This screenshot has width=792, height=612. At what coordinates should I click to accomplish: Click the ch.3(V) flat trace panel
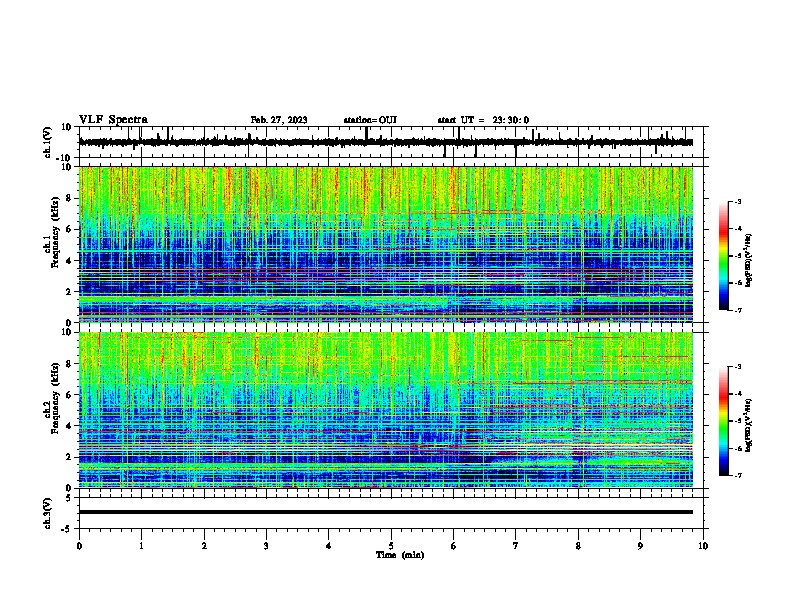pyautogui.click(x=393, y=513)
